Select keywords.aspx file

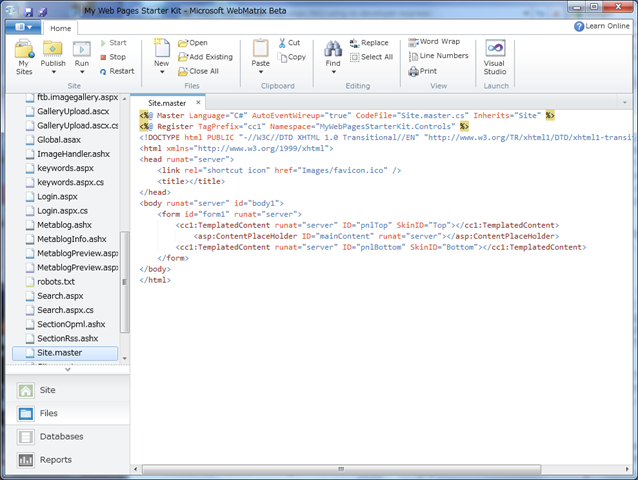[60, 168]
